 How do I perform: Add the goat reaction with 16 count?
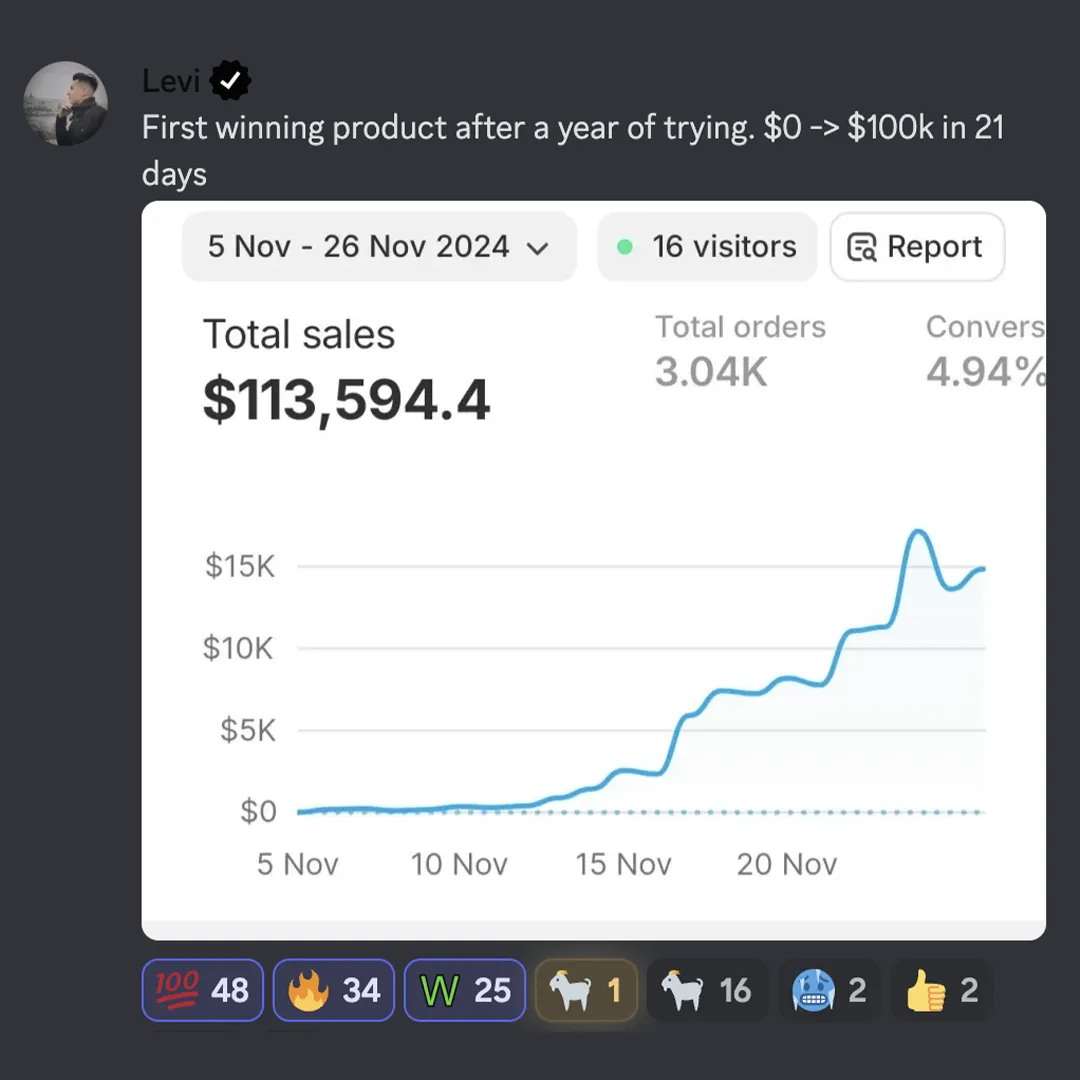(707, 990)
